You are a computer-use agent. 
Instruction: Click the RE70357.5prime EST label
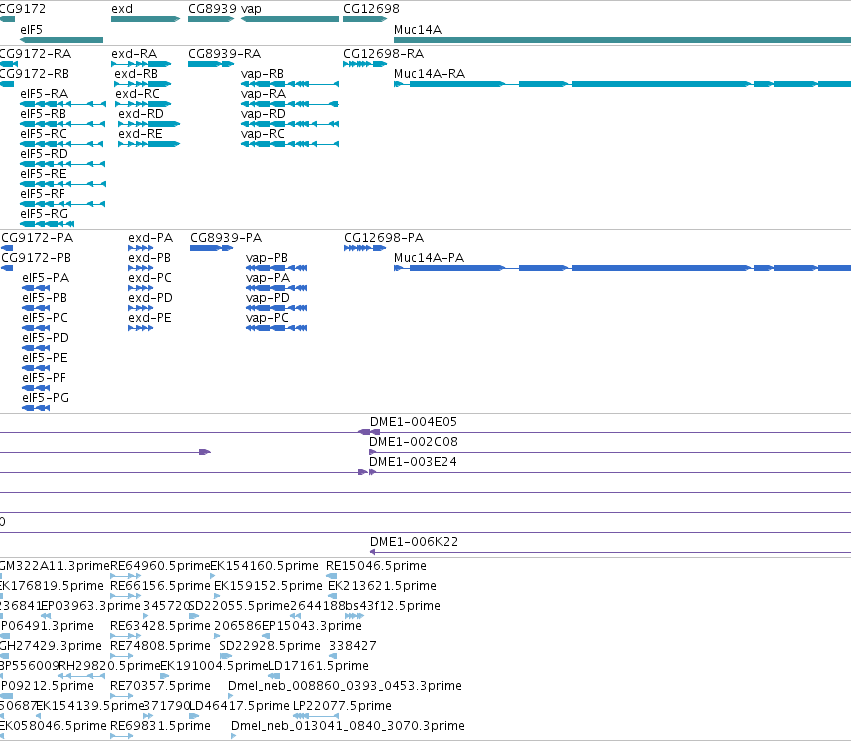coord(160,686)
